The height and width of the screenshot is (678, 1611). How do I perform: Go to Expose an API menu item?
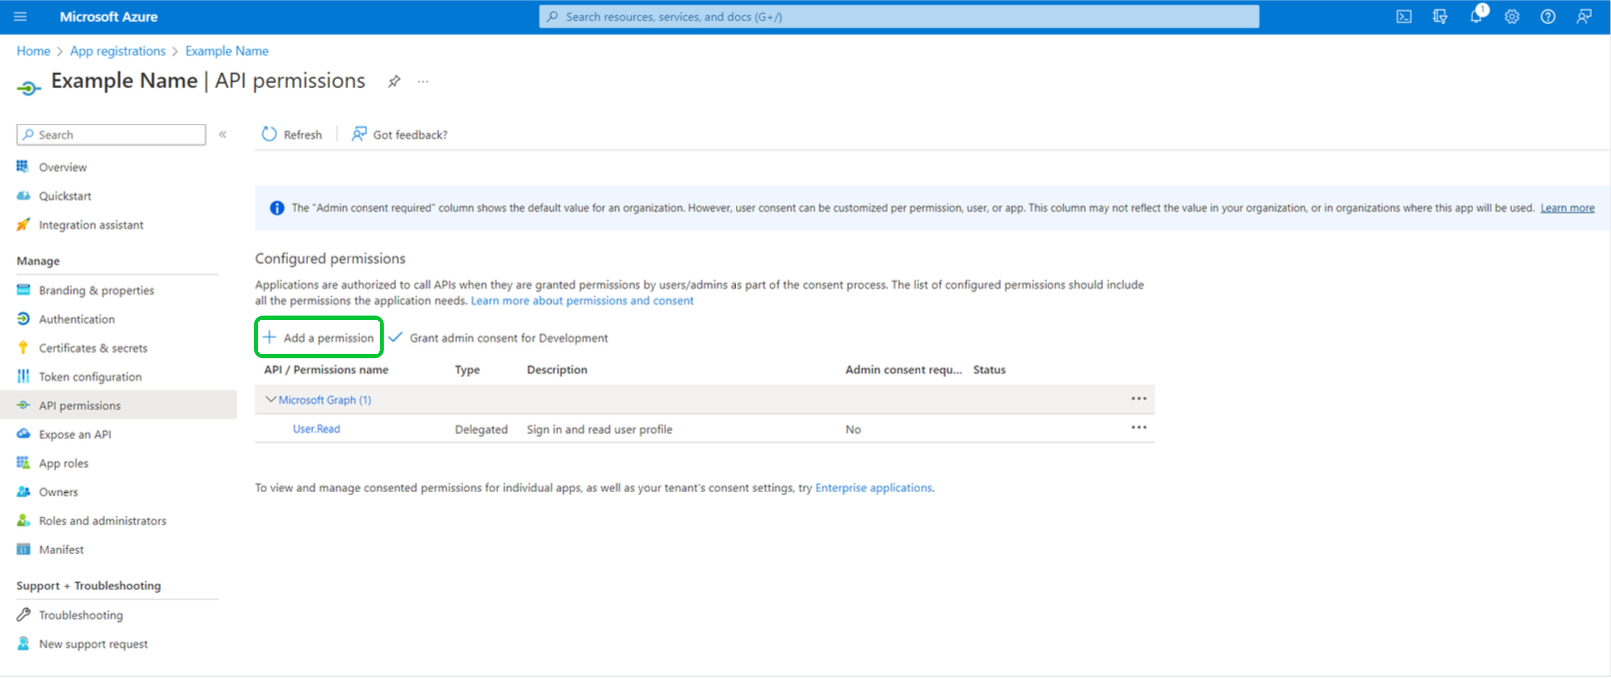[75, 435]
